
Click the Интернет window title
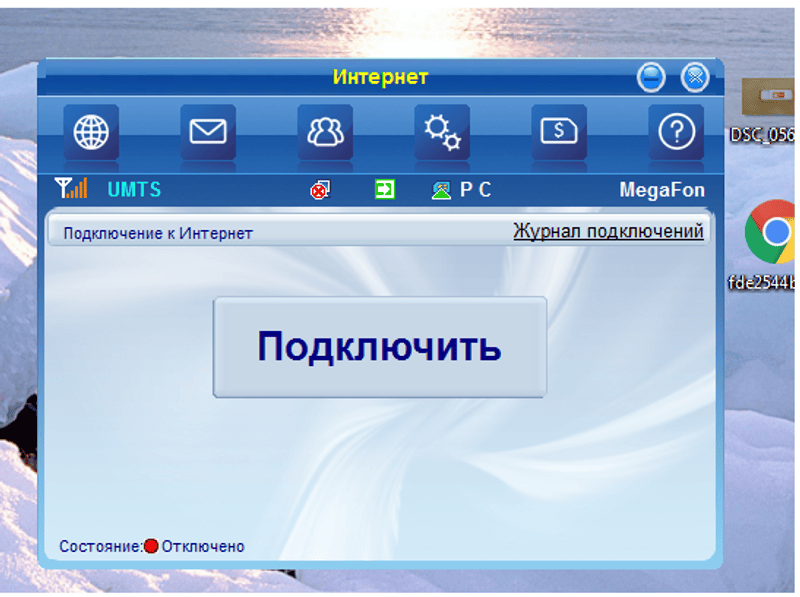click(x=380, y=78)
